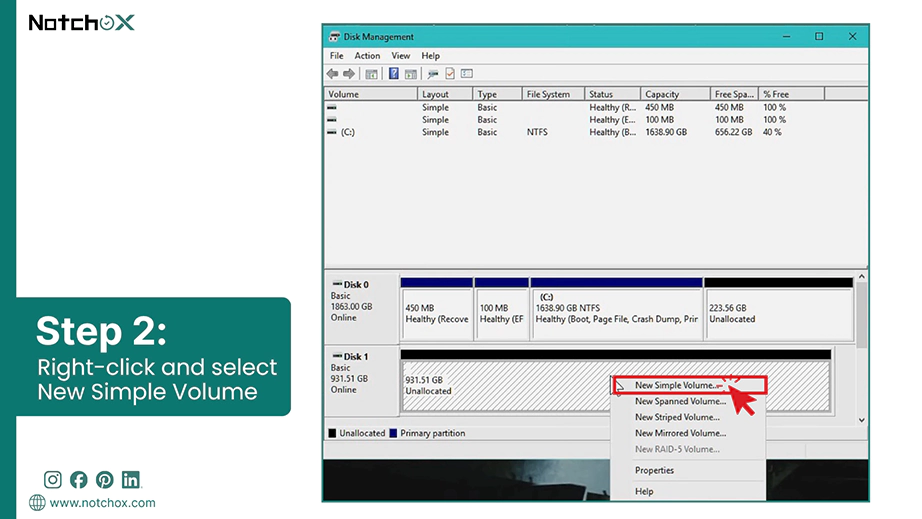Viewport: 922px width, 519px height.
Task: Click the blue Help question-mark toolbar icon
Action: click(x=394, y=73)
